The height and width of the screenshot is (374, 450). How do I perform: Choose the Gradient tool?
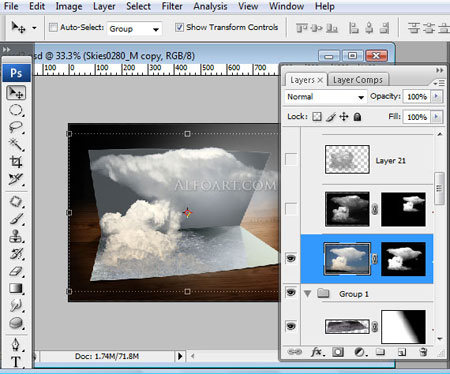16,289
